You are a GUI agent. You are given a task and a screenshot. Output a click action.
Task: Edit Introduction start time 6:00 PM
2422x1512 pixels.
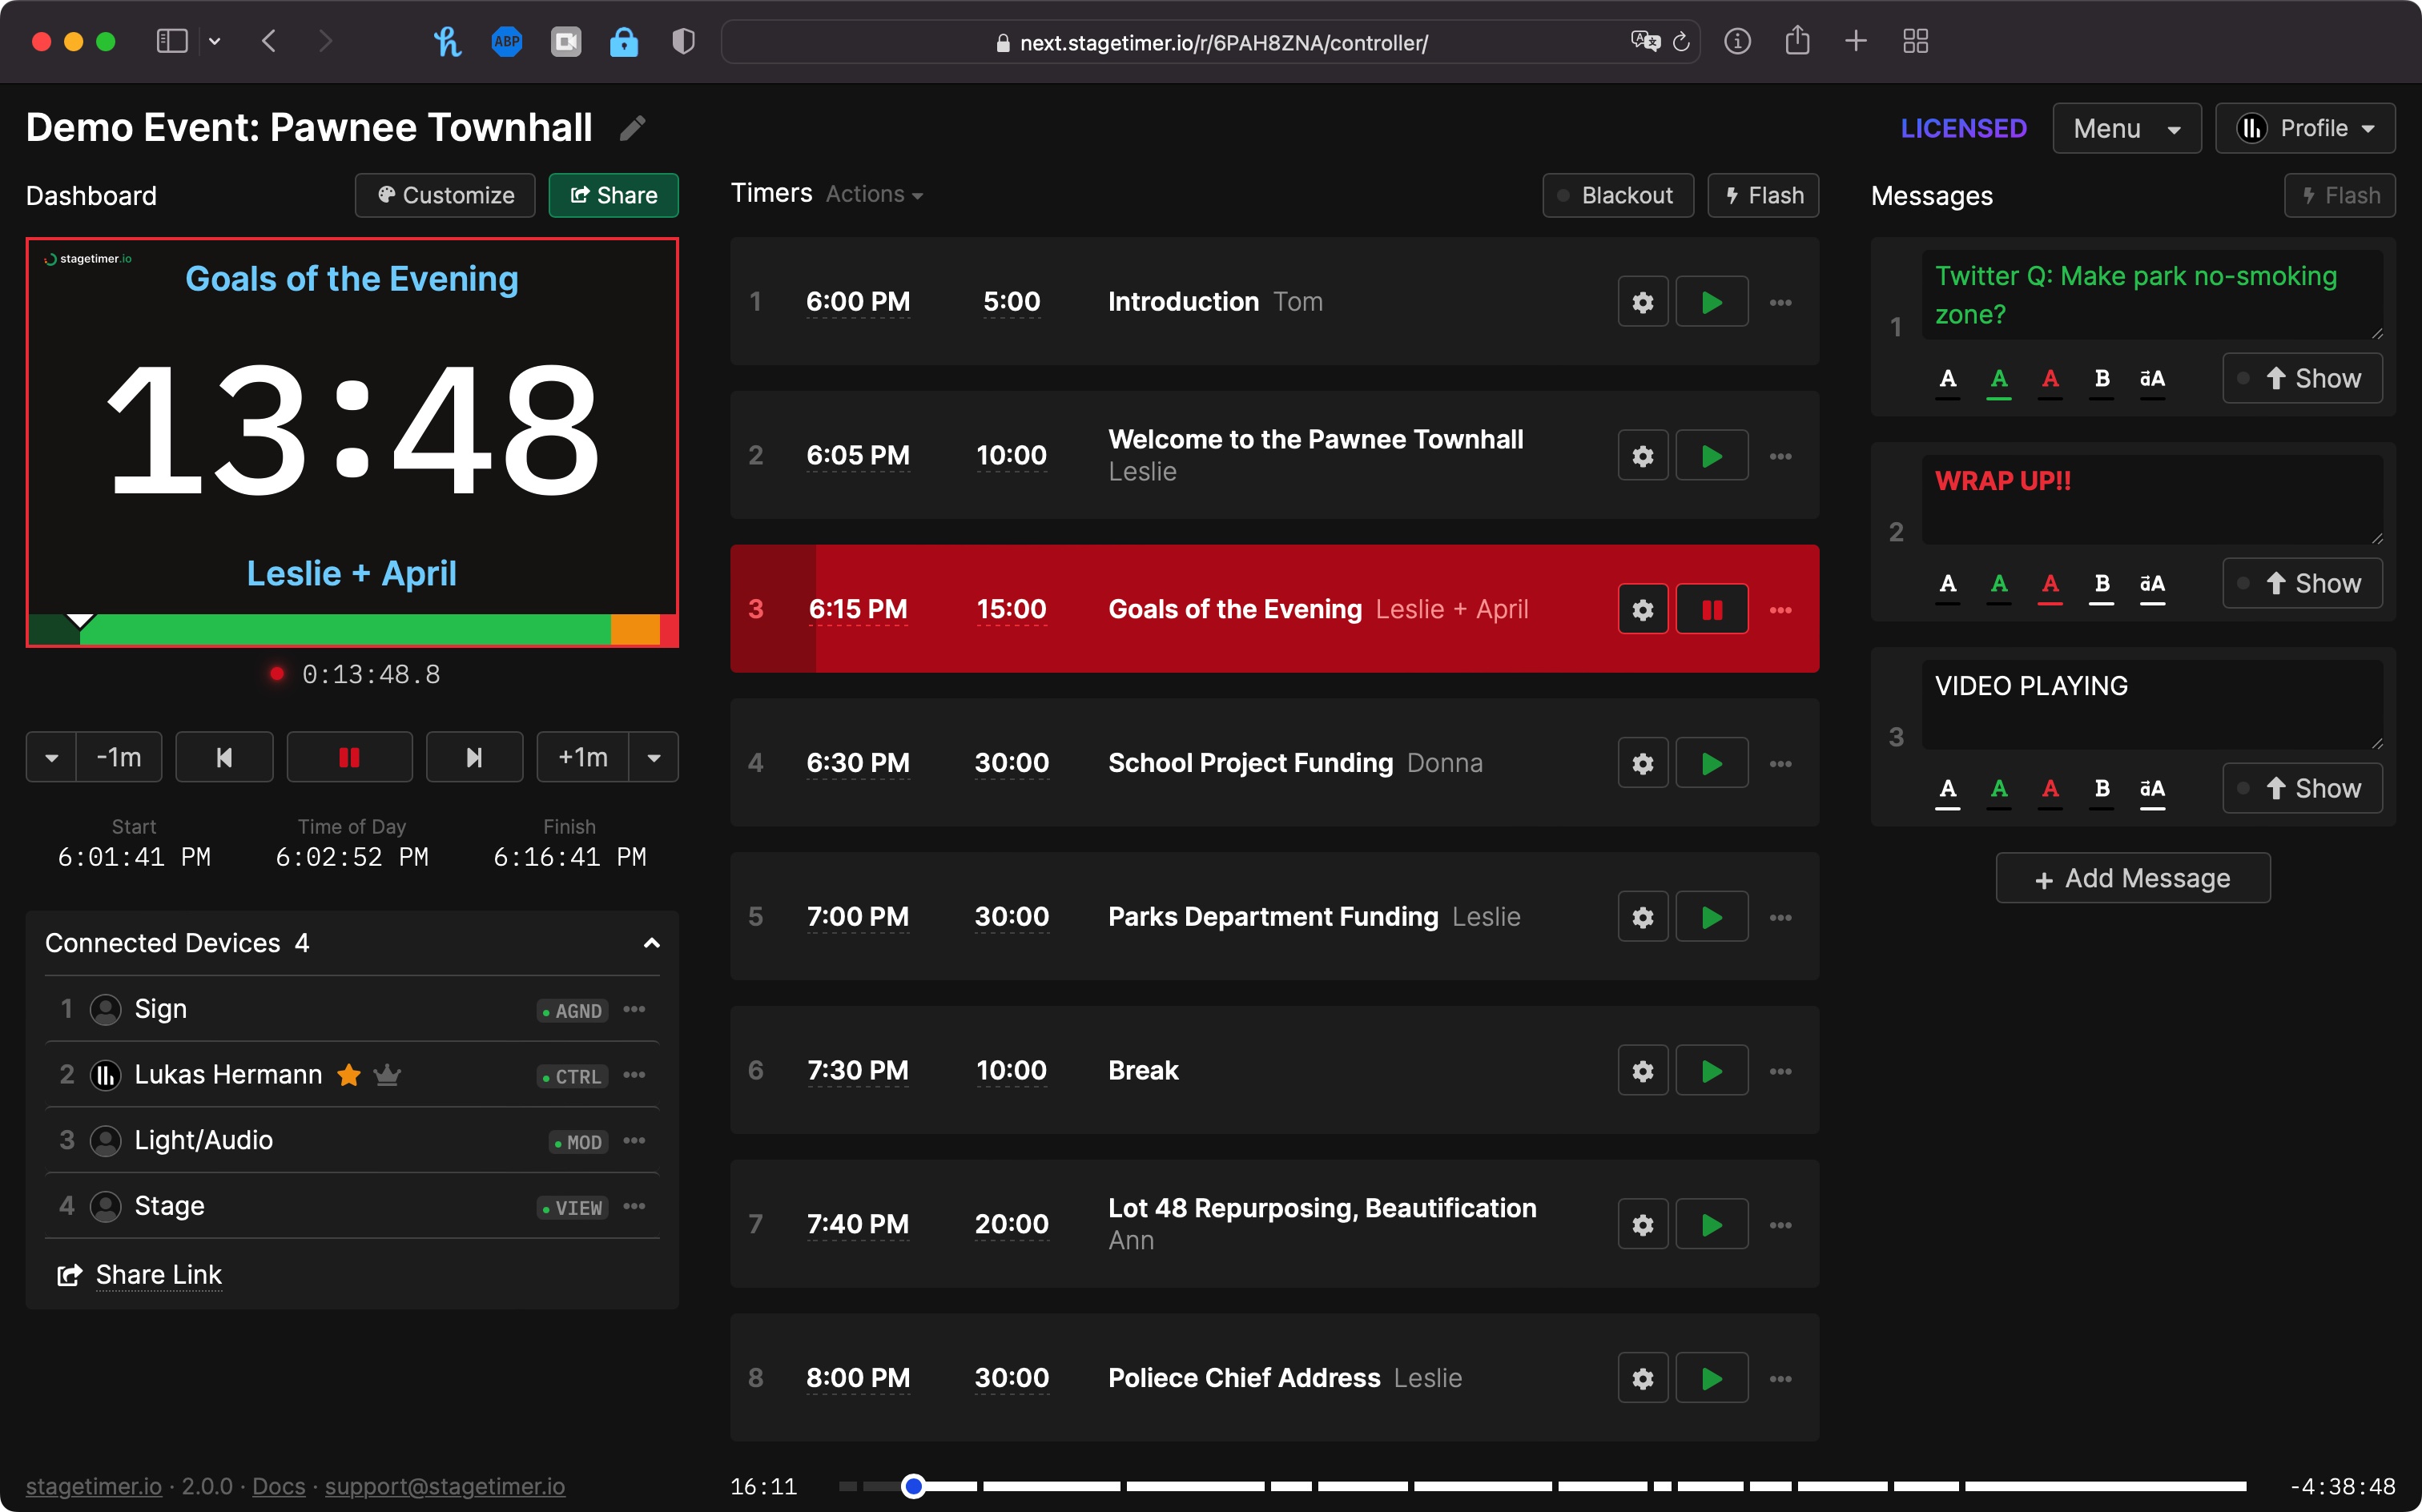pyautogui.click(x=858, y=301)
